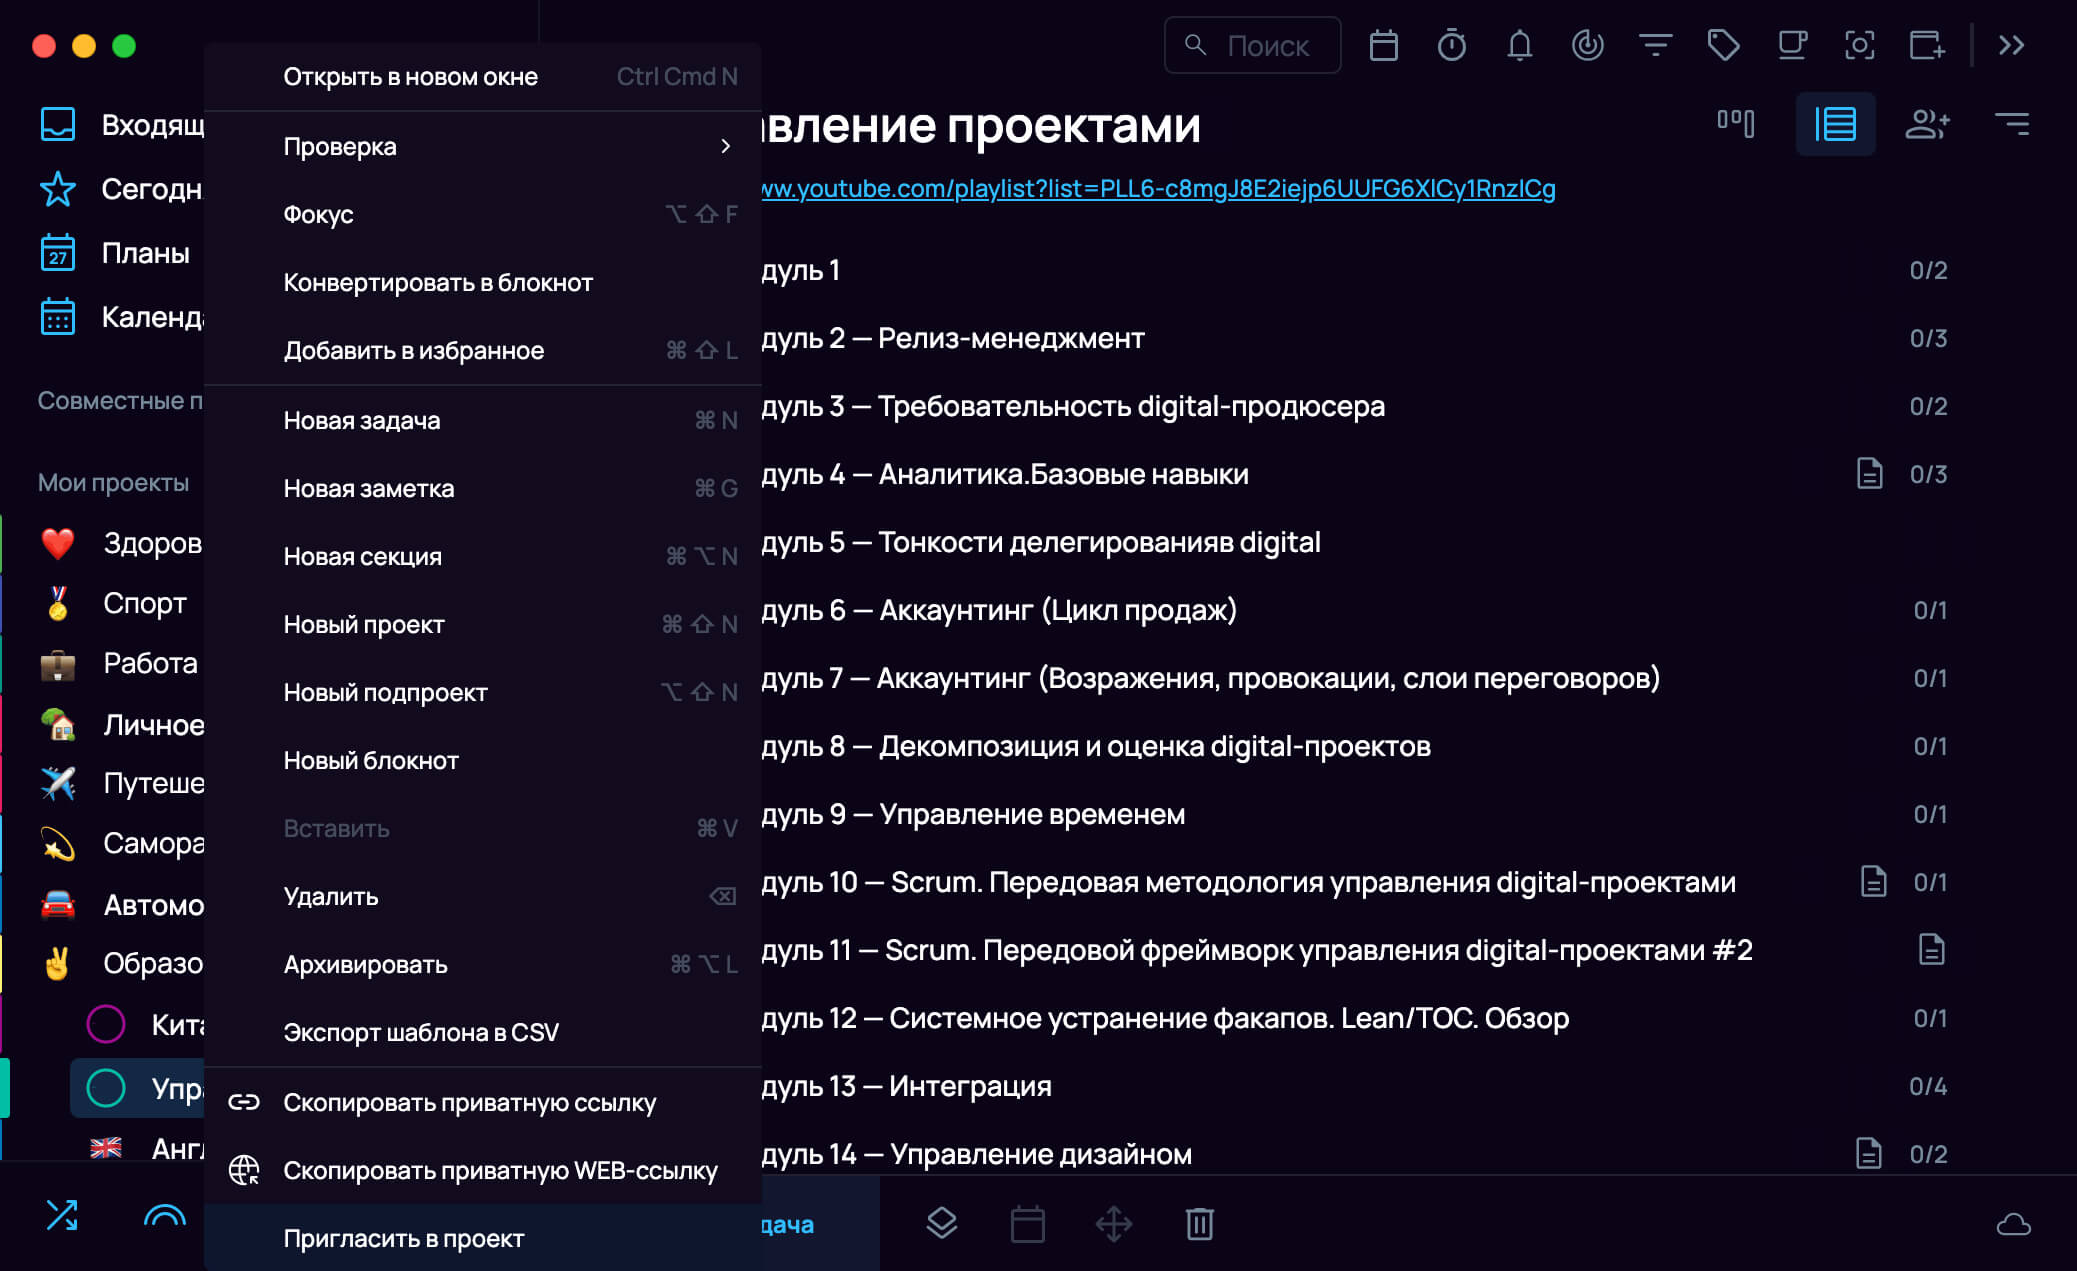This screenshot has height=1271, width=2077.
Task: Click the cloud sync icon
Action: point(2013,1224)
